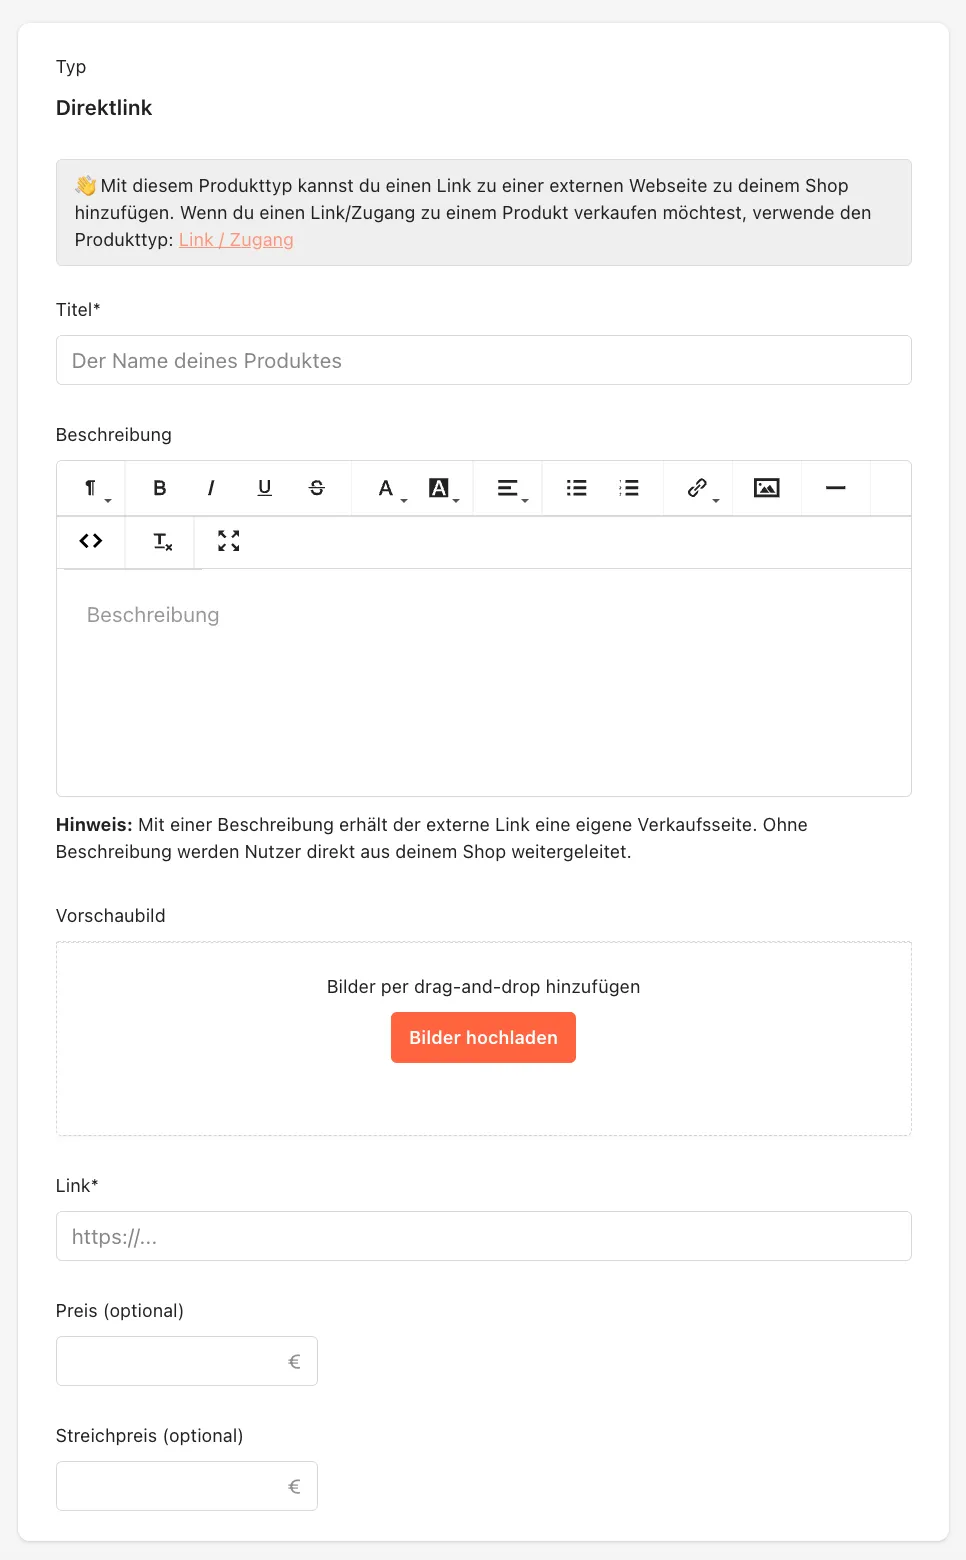Insert an unordered bullet list

(x=577, y=488)
